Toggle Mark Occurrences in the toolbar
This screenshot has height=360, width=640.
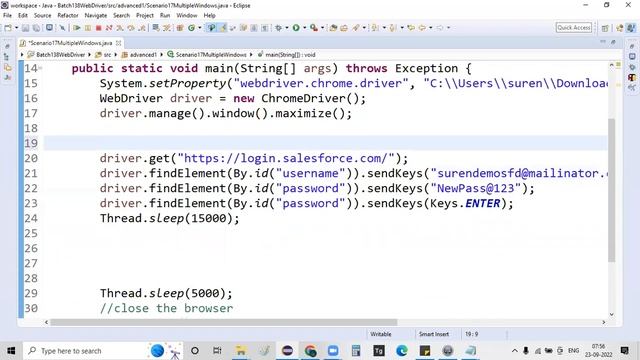(211, 28)
